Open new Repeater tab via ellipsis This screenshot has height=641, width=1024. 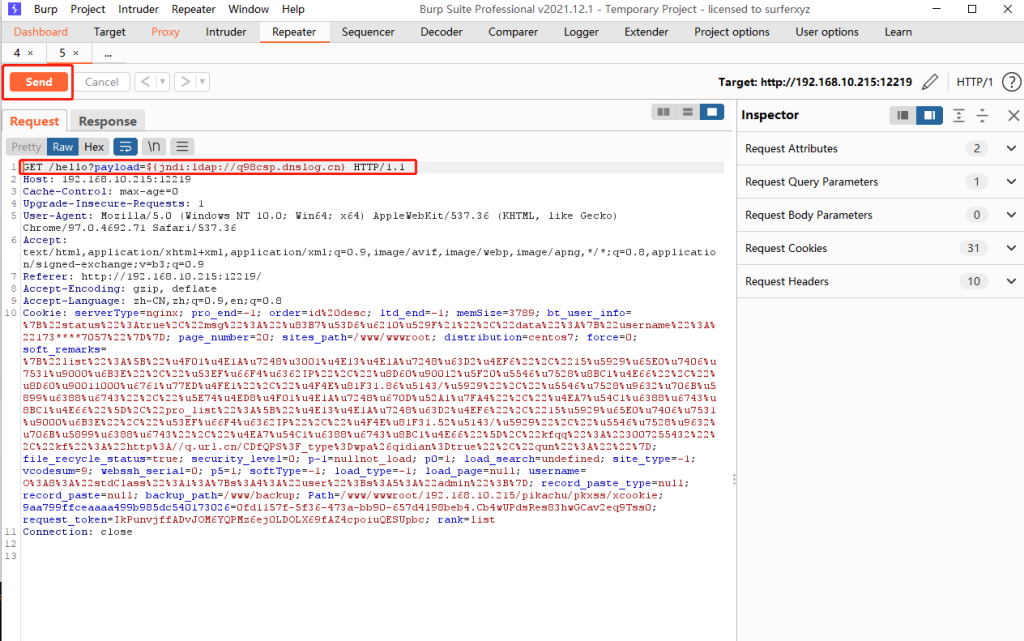click(108, 54)
